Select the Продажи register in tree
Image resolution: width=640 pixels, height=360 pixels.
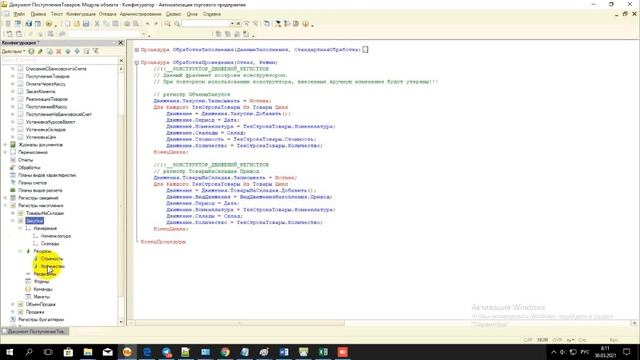[x=35, y=312]
